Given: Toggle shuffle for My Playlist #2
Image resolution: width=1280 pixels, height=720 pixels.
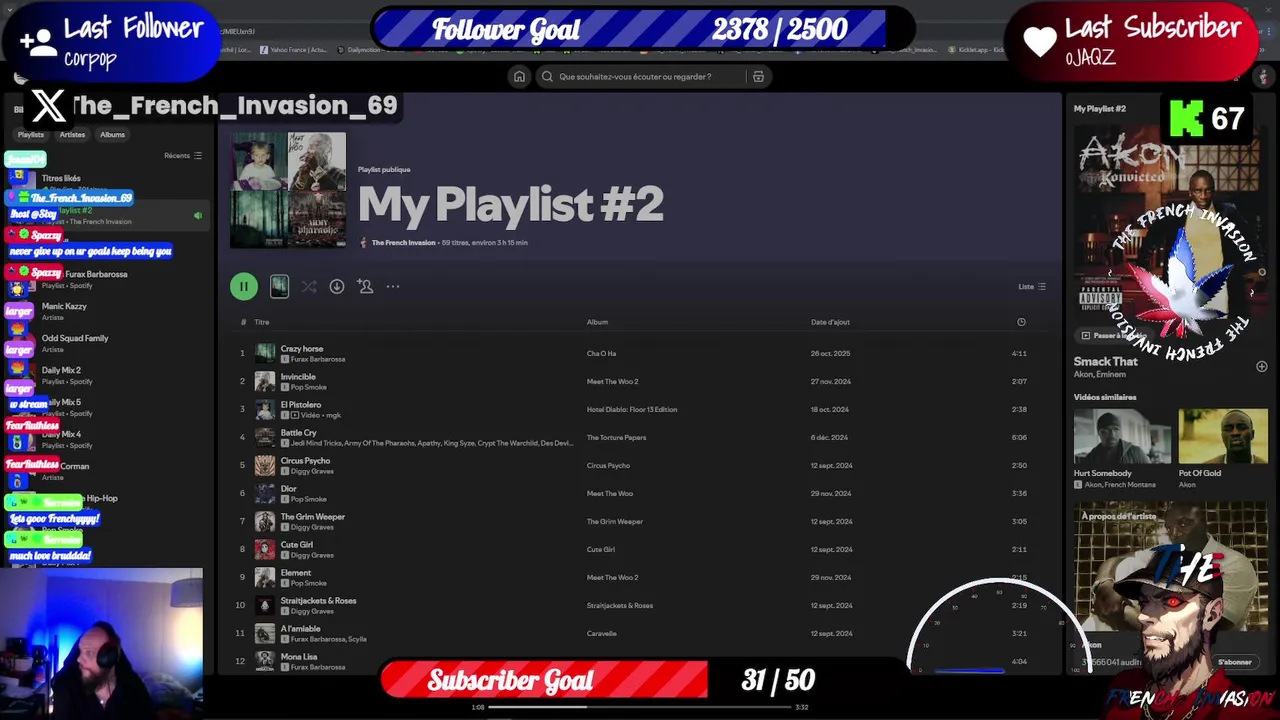Looking at the screenshot, I should (309, 286).
